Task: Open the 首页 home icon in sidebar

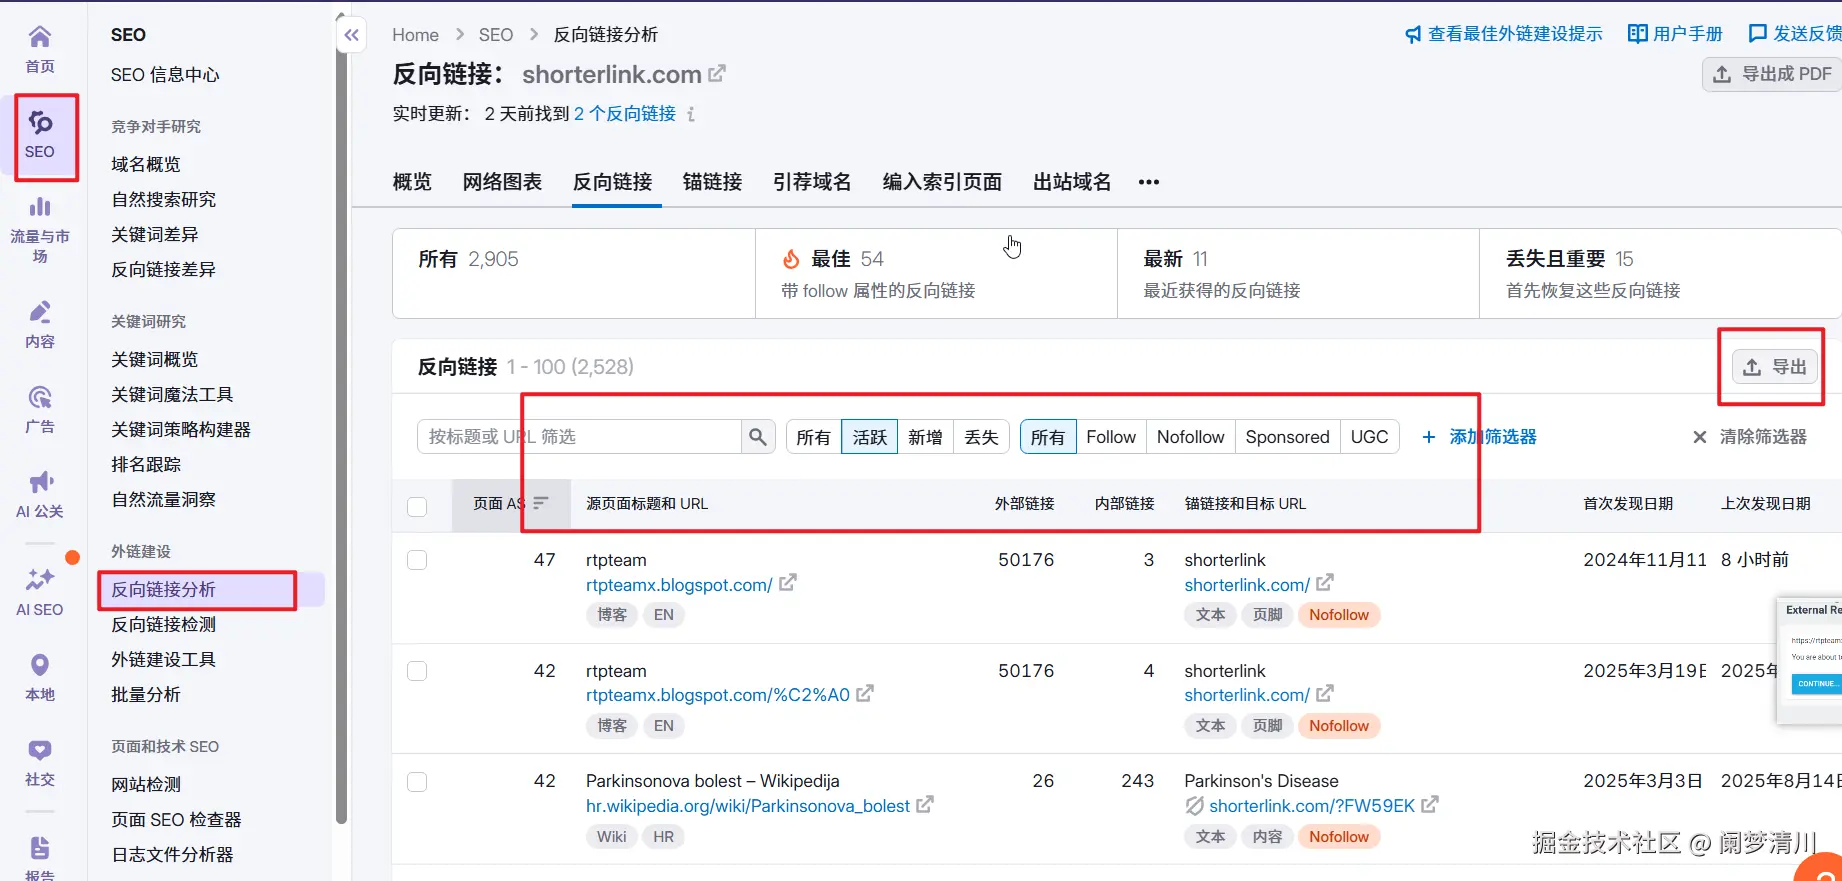Action: tap(40, 39)
